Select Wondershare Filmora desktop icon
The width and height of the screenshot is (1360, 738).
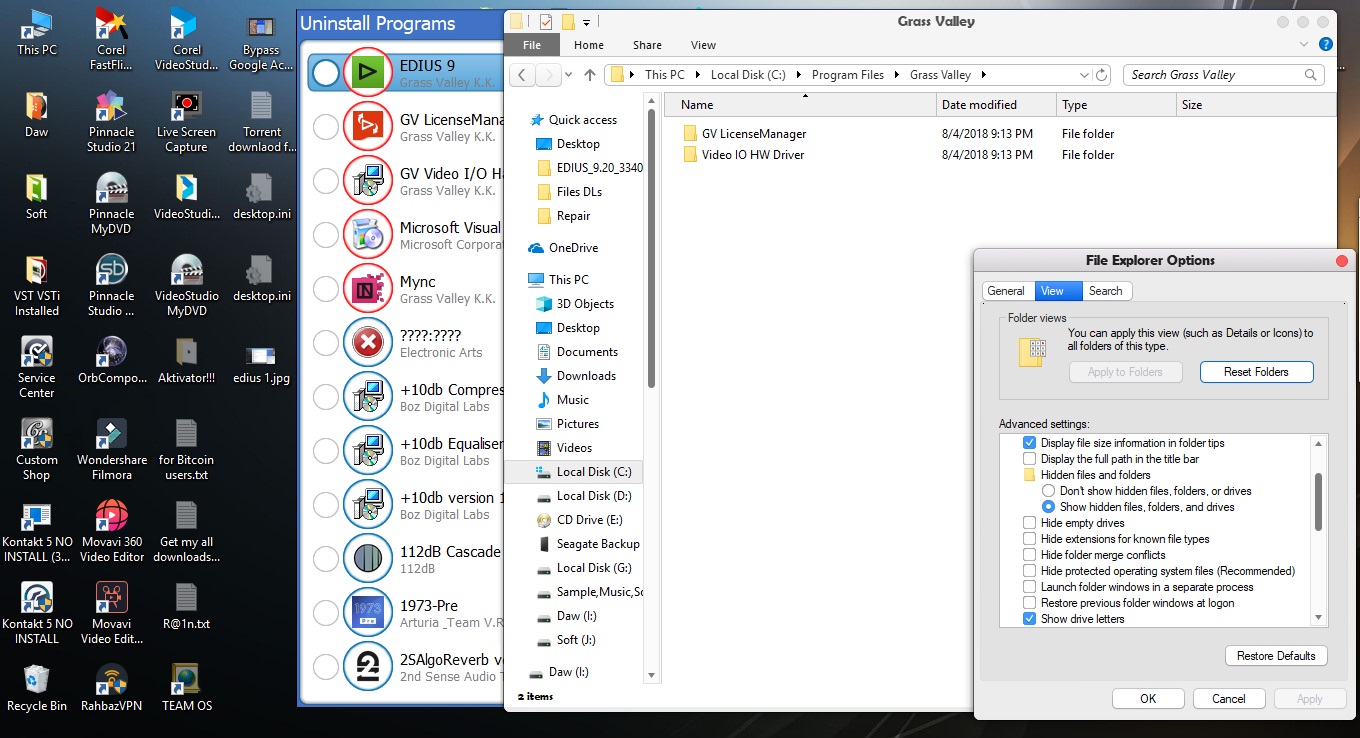111,448
